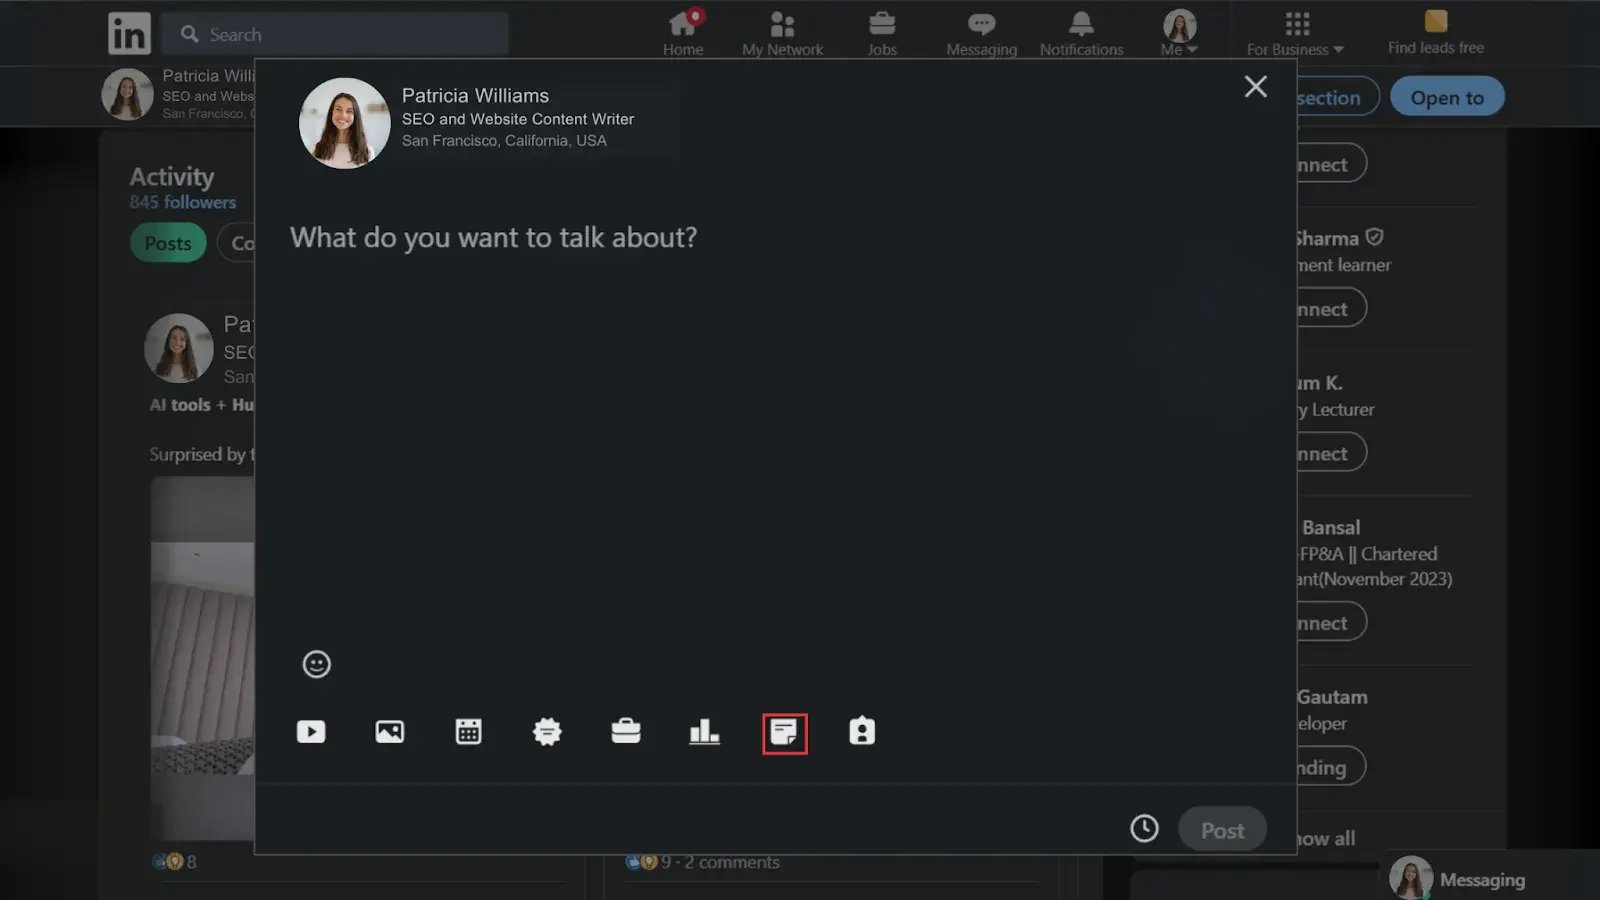Screen dimensions: 1600x900
Task: Close the post composer dialog
Action: click(x=1255, y=87)
